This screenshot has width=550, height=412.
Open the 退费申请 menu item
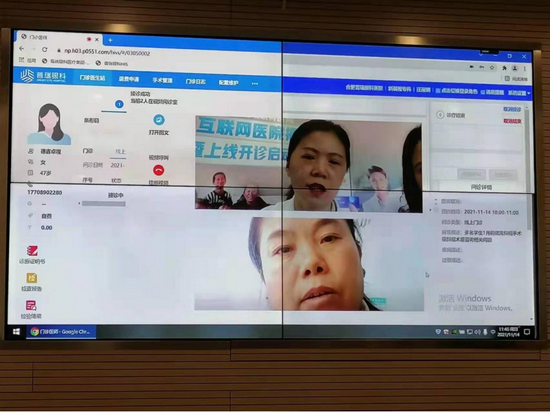click(129, 79)
